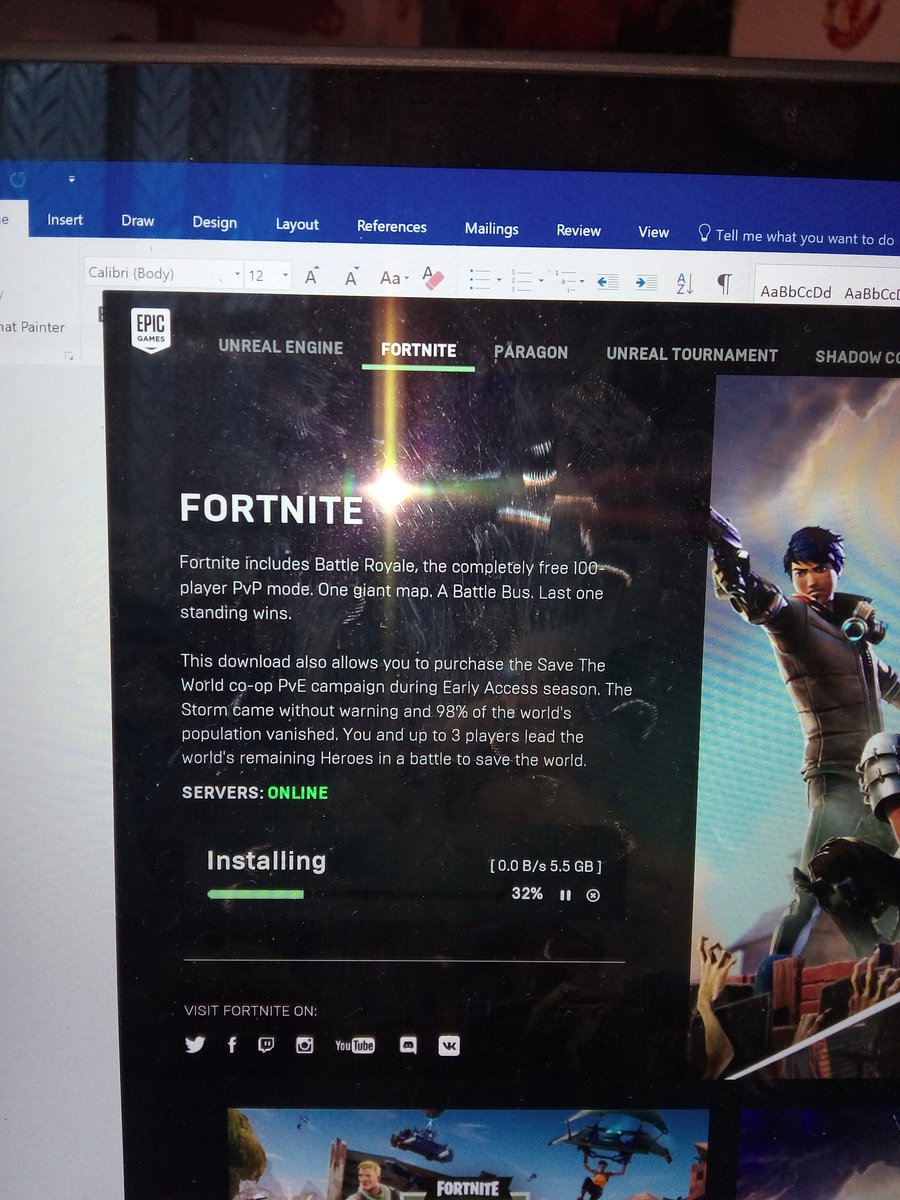900x1200 pixels.
Task: Open Clipboard pane launcher in Word
Action: pos(69,356)
